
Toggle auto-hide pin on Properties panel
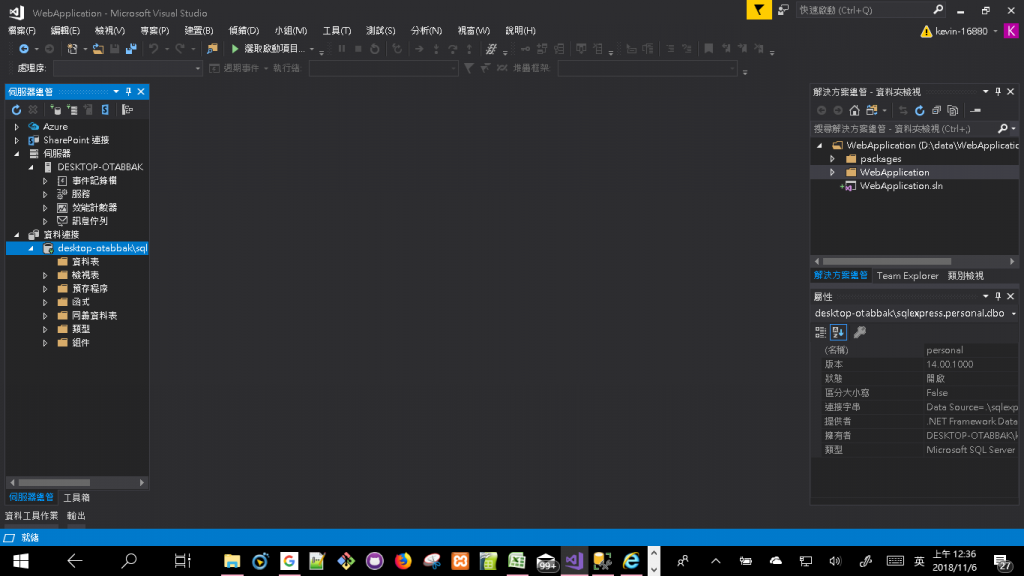pyautogui.click(x=998, y=296)
